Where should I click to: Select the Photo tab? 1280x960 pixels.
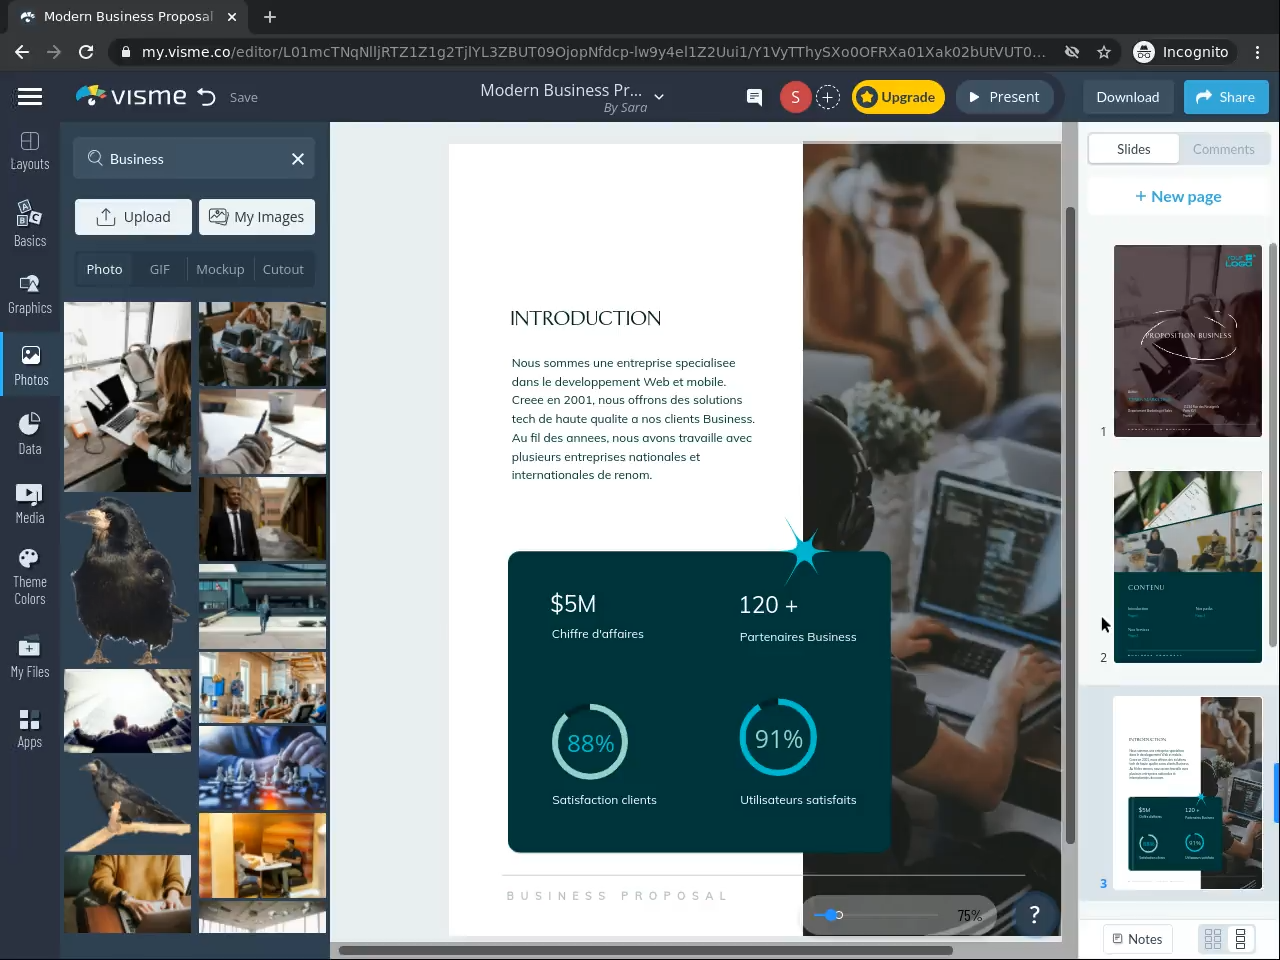coord(104,269)
